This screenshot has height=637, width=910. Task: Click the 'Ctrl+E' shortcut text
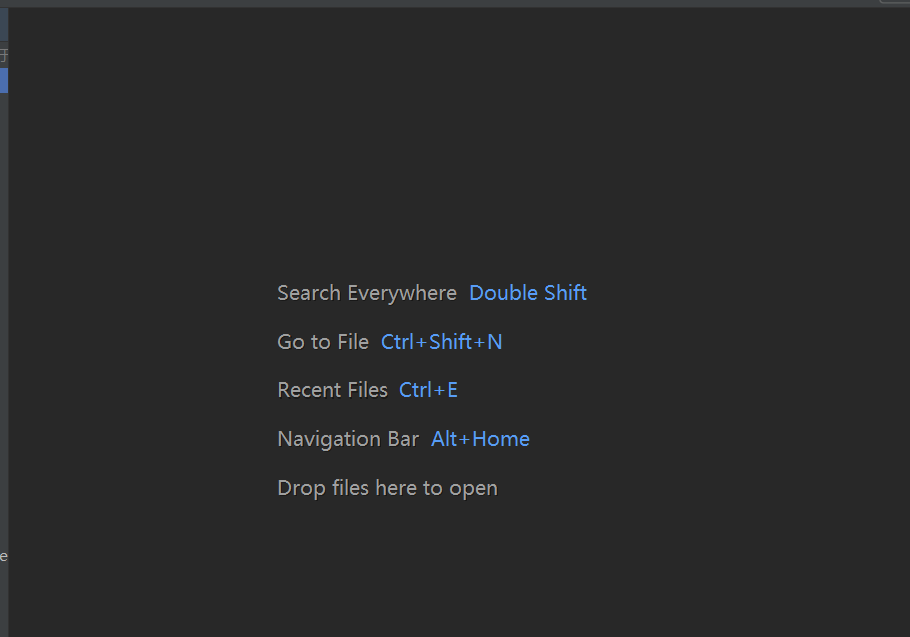click(x=428, y=390)
